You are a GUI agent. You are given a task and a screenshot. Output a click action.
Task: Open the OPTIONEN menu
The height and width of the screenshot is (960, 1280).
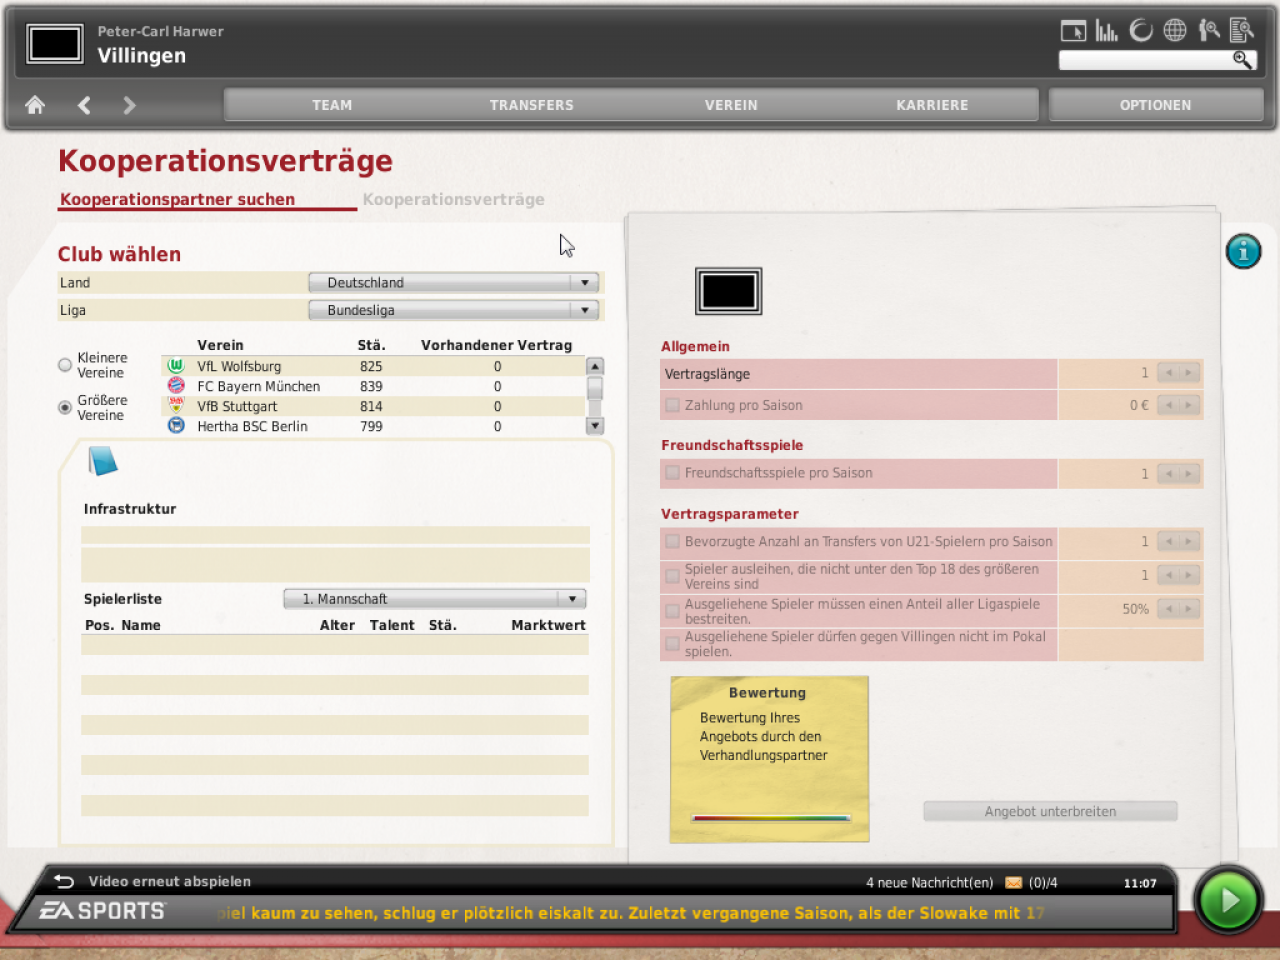1156,105
